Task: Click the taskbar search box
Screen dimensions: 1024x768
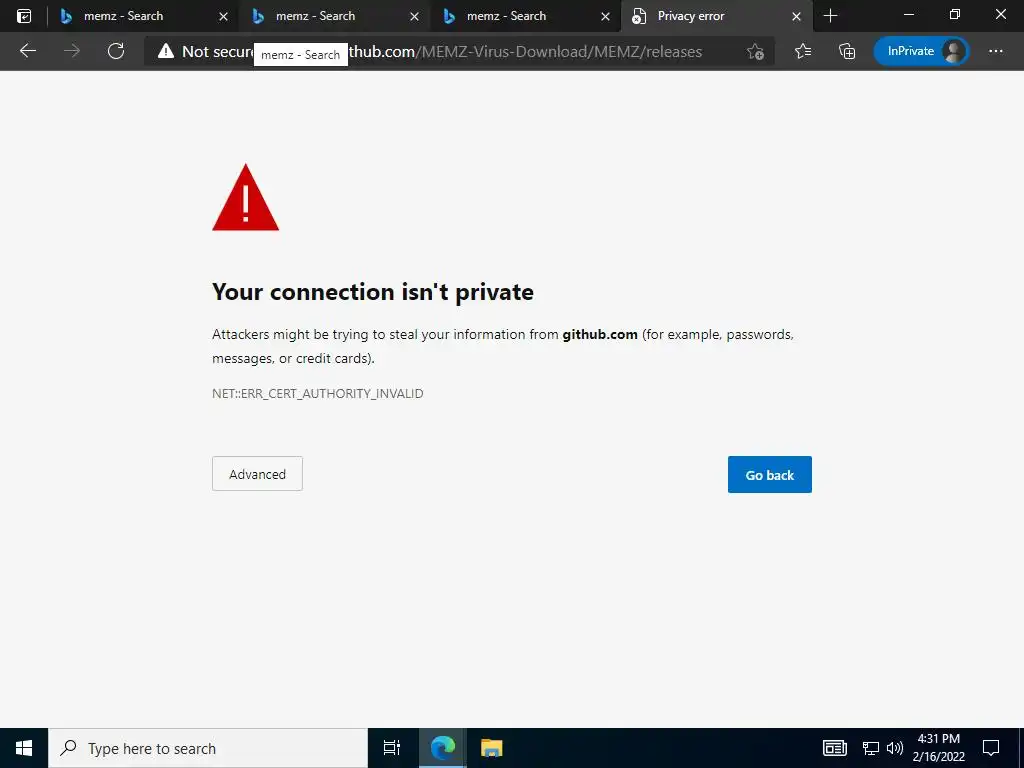Action: click(x=208, y=748)
